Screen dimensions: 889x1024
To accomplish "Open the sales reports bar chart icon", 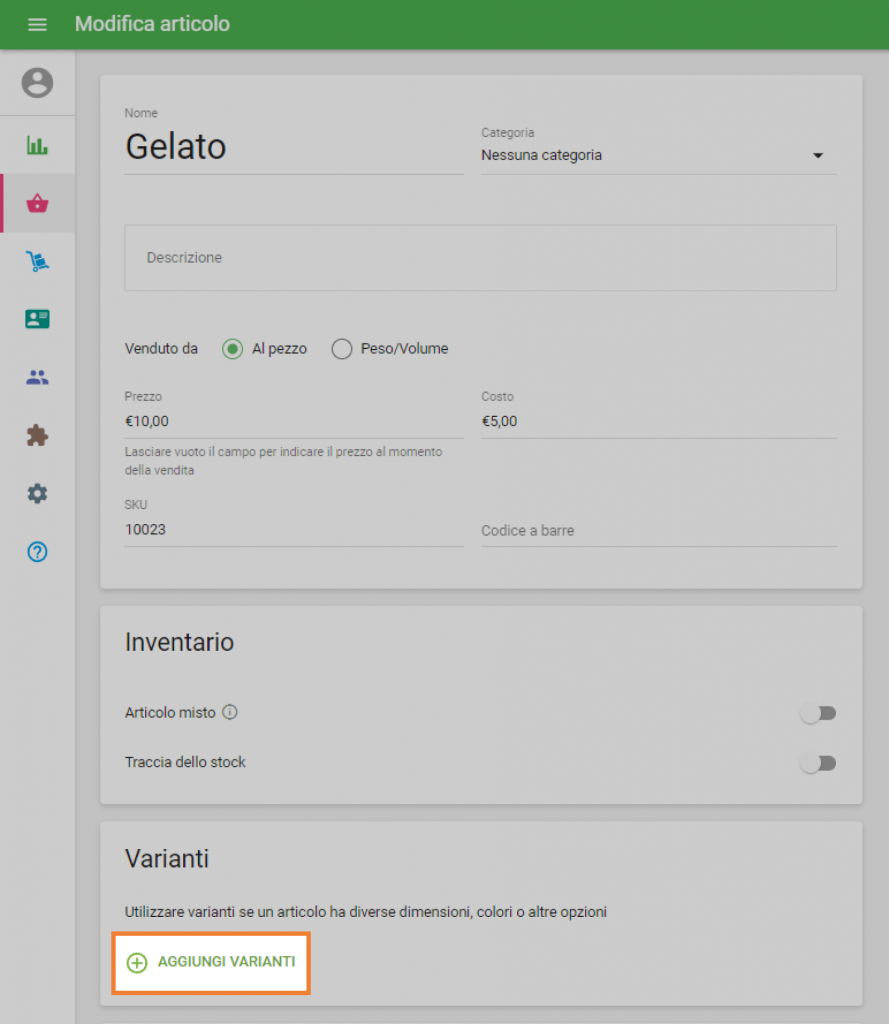I will click(x=37, y=145).
